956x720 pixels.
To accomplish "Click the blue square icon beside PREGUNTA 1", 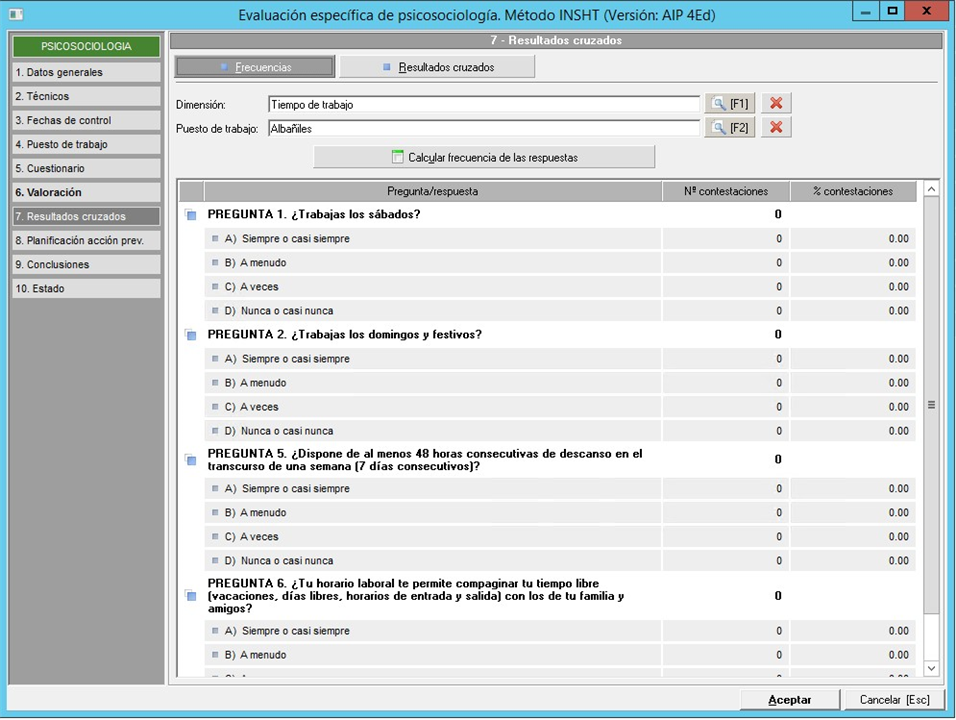I will pyautogui.click(x=191, y=215).
